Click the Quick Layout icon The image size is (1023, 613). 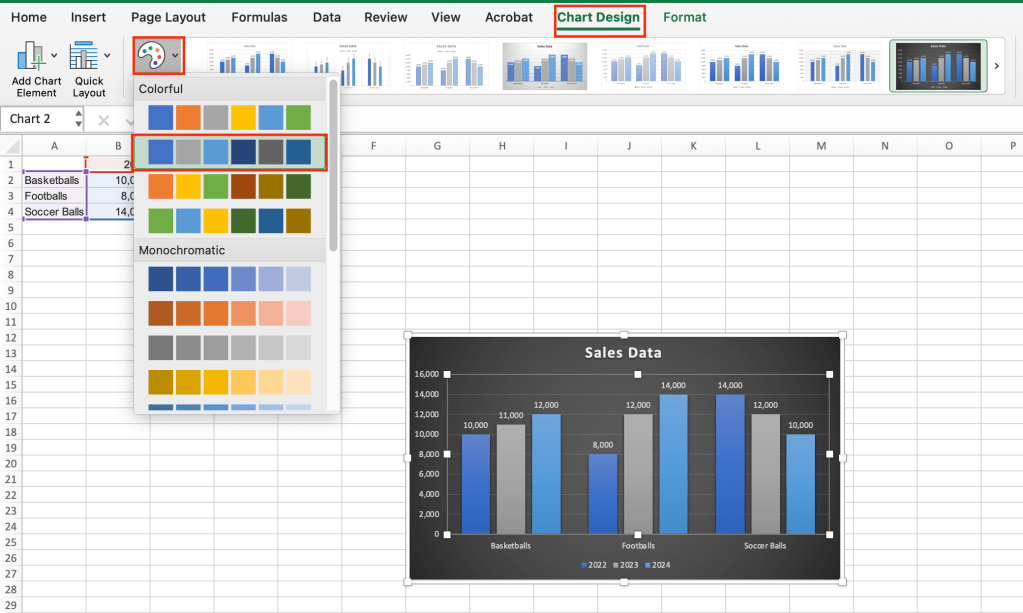pyautogui.click(x=84, y=56)
